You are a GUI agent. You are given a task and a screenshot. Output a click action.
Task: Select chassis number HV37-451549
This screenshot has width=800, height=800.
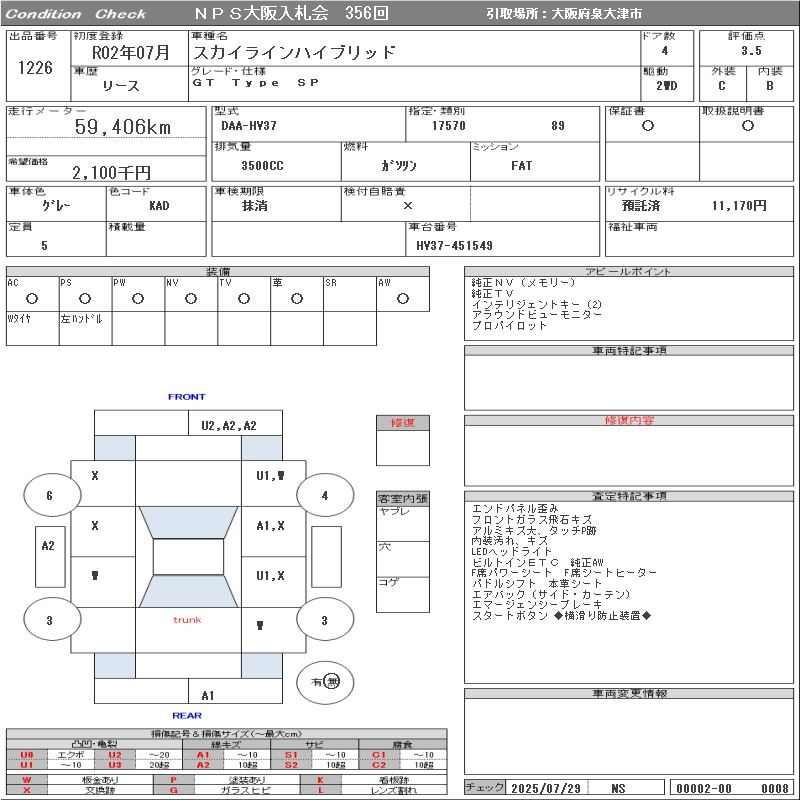coord(454,246)
